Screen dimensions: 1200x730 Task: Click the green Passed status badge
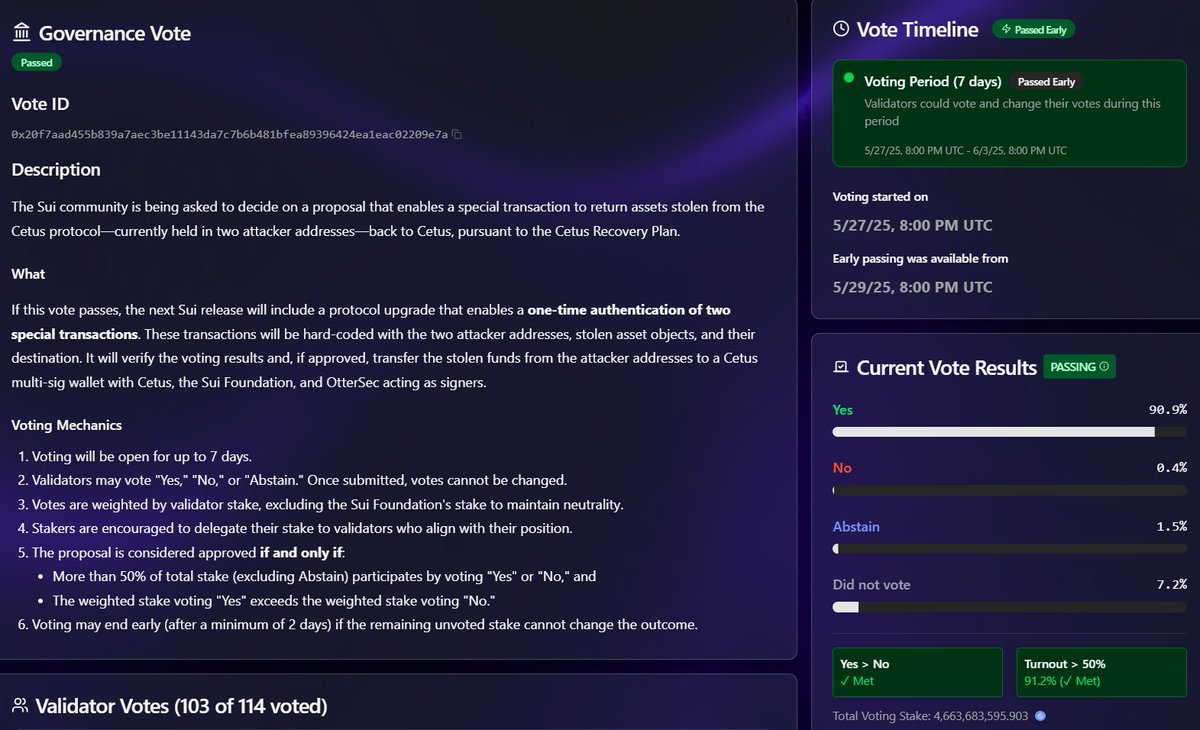37,62
